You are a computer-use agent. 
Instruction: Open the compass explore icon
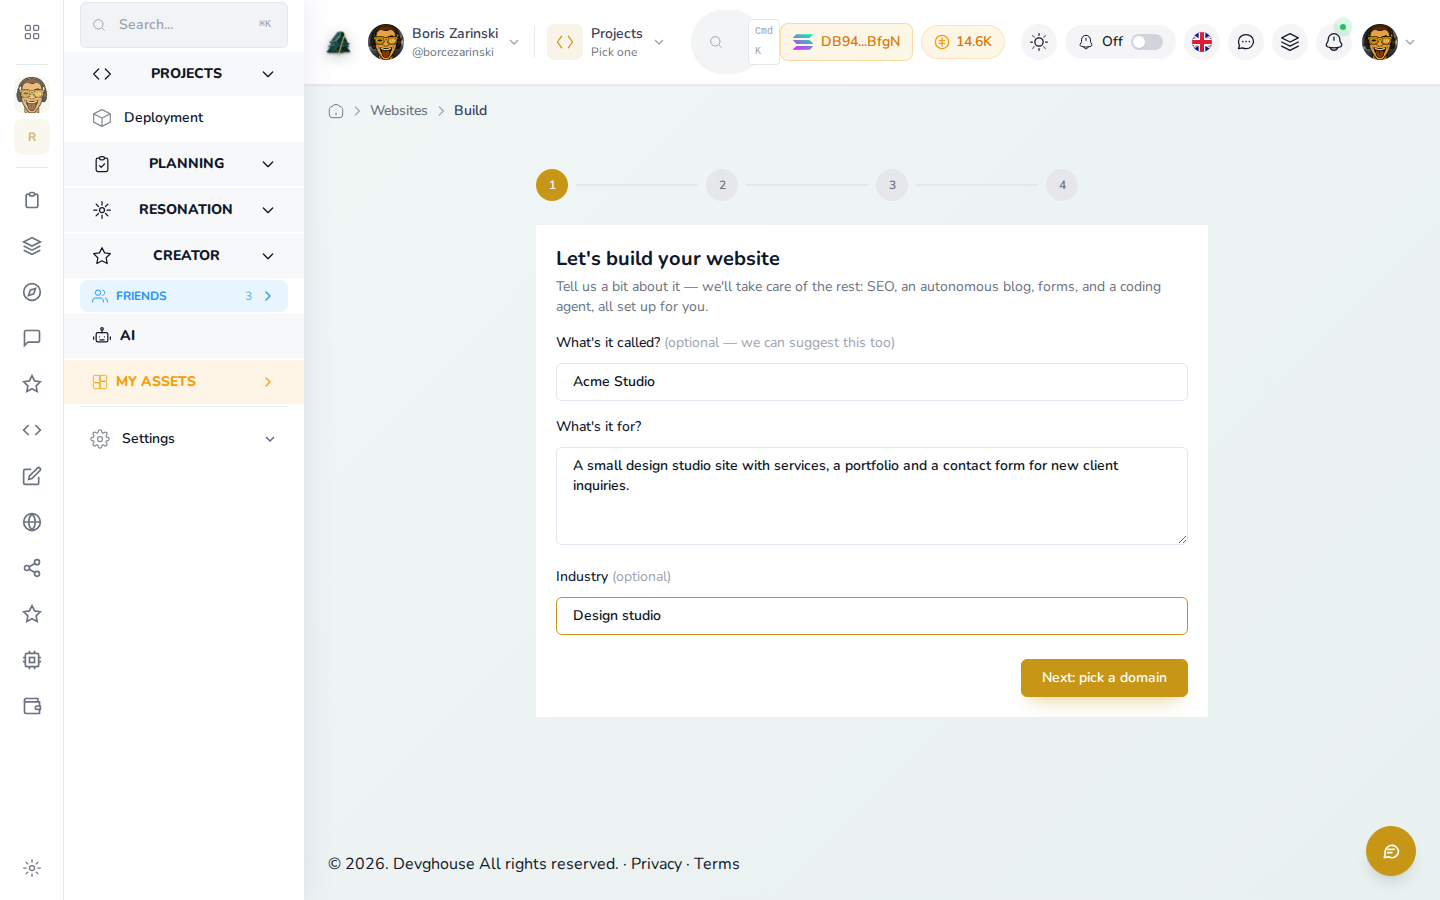click(x=32, y=292)
